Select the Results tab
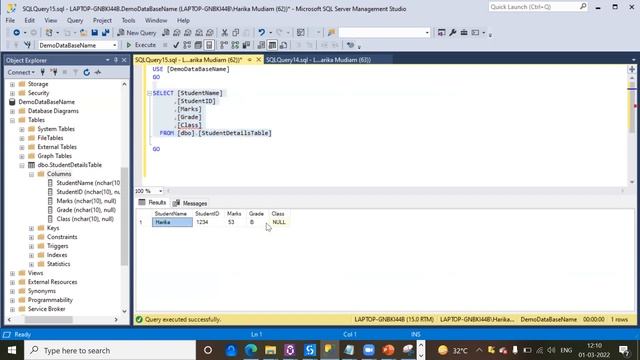The height and width of the screenshot is (360, 640). (152, 202)
